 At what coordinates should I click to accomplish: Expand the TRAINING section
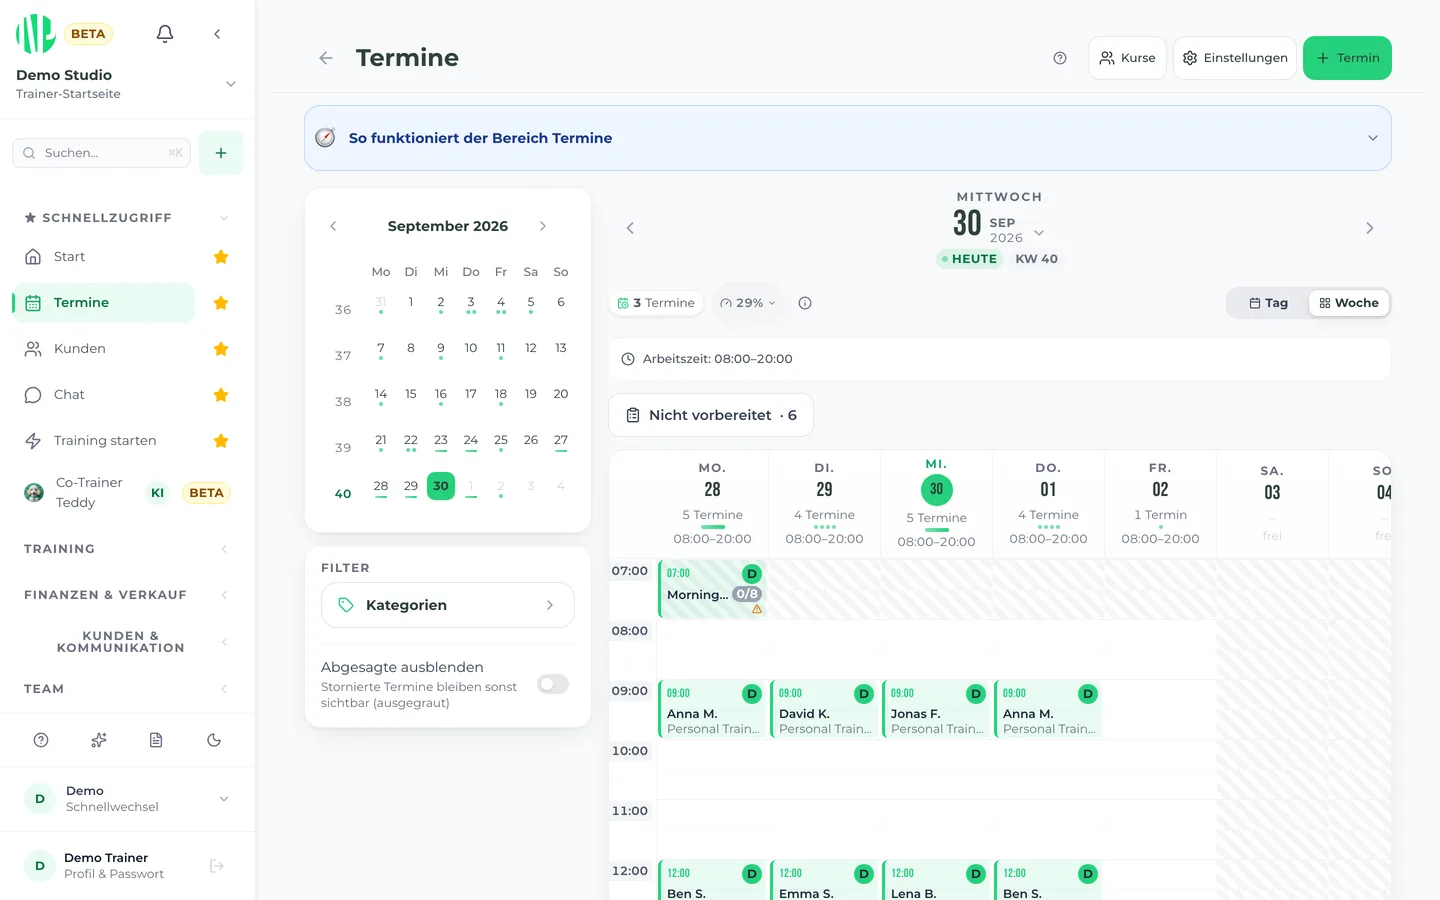127,549
